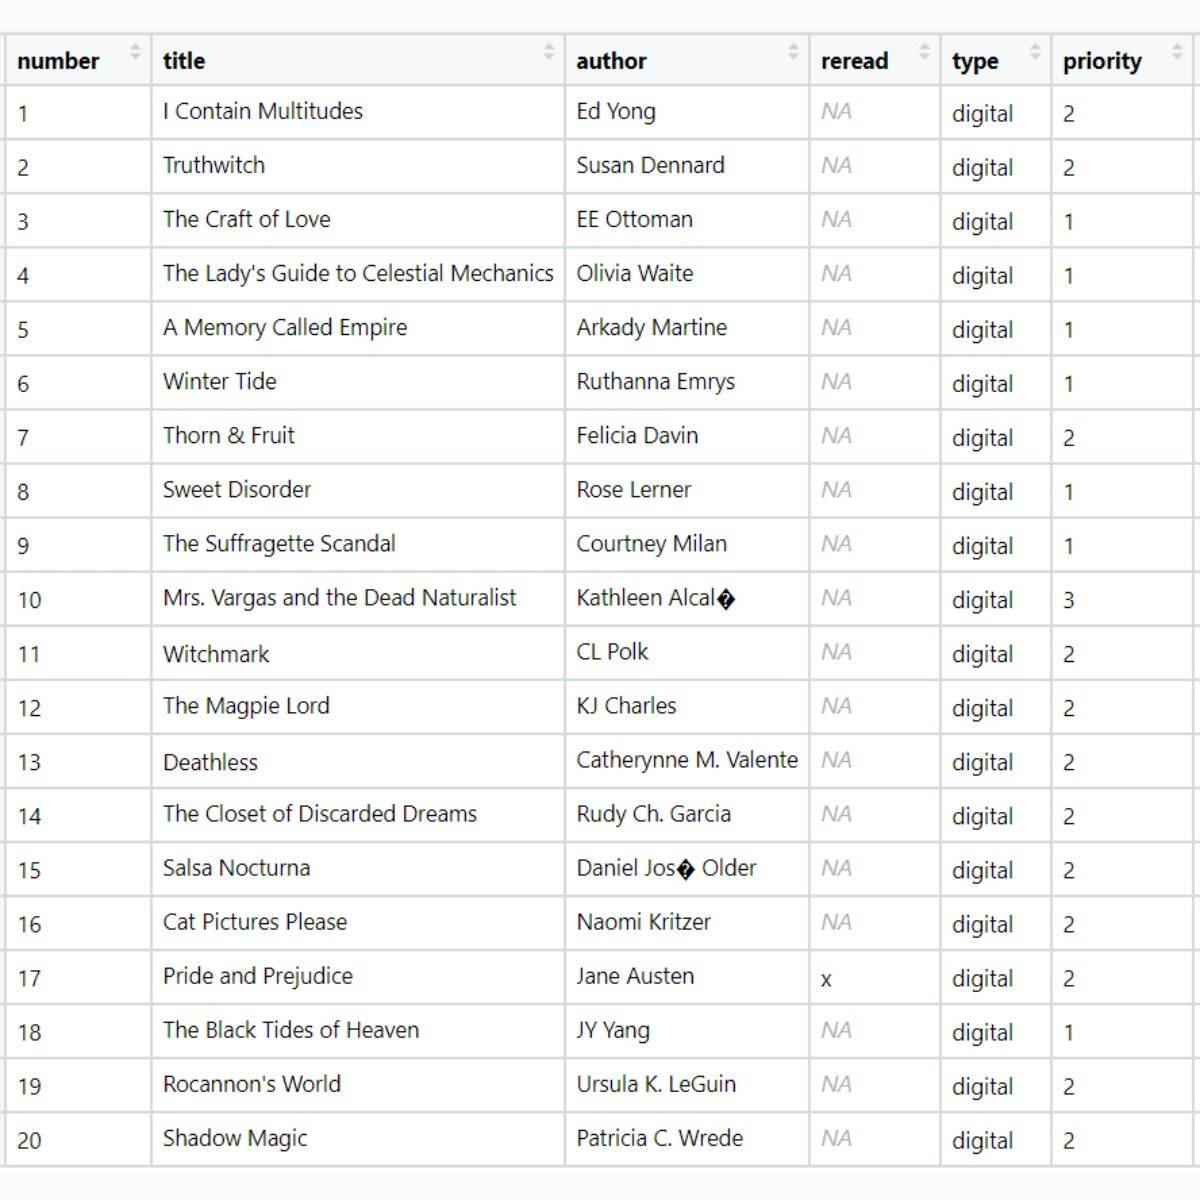
Task: Click the priority value 3 for row 10
Action: (x=1069, y=600)
